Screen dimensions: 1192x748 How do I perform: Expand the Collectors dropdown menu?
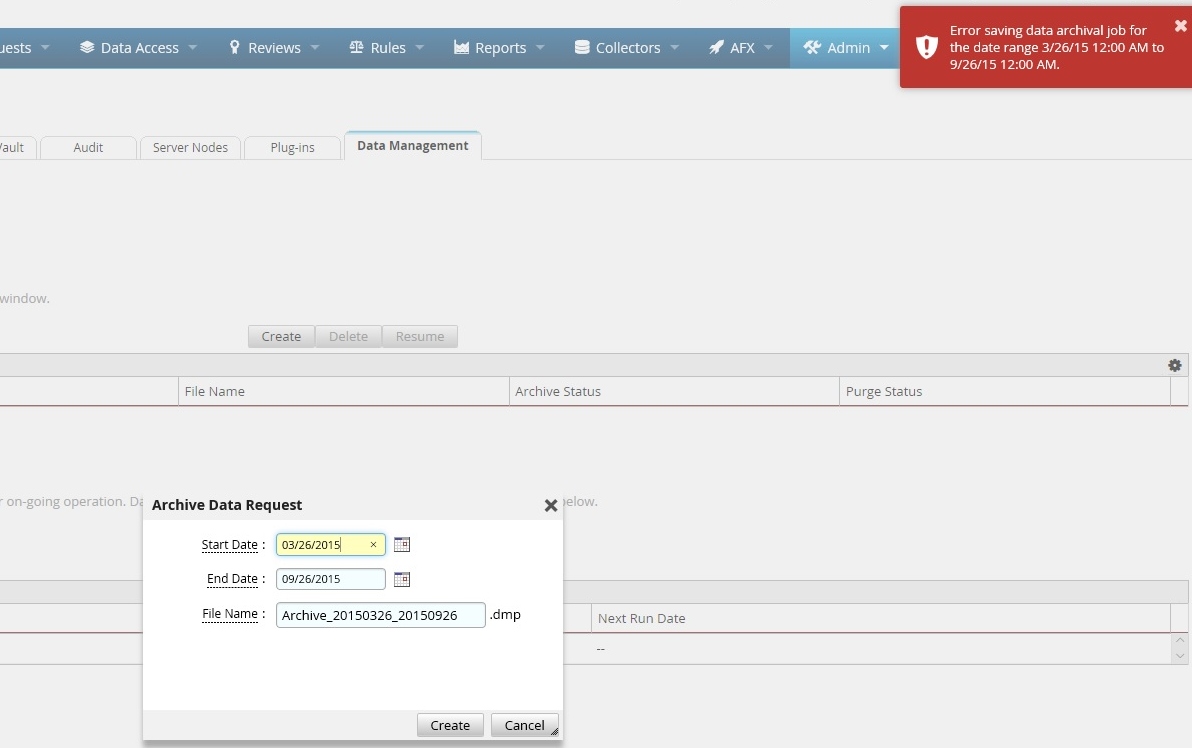point(627,48)
